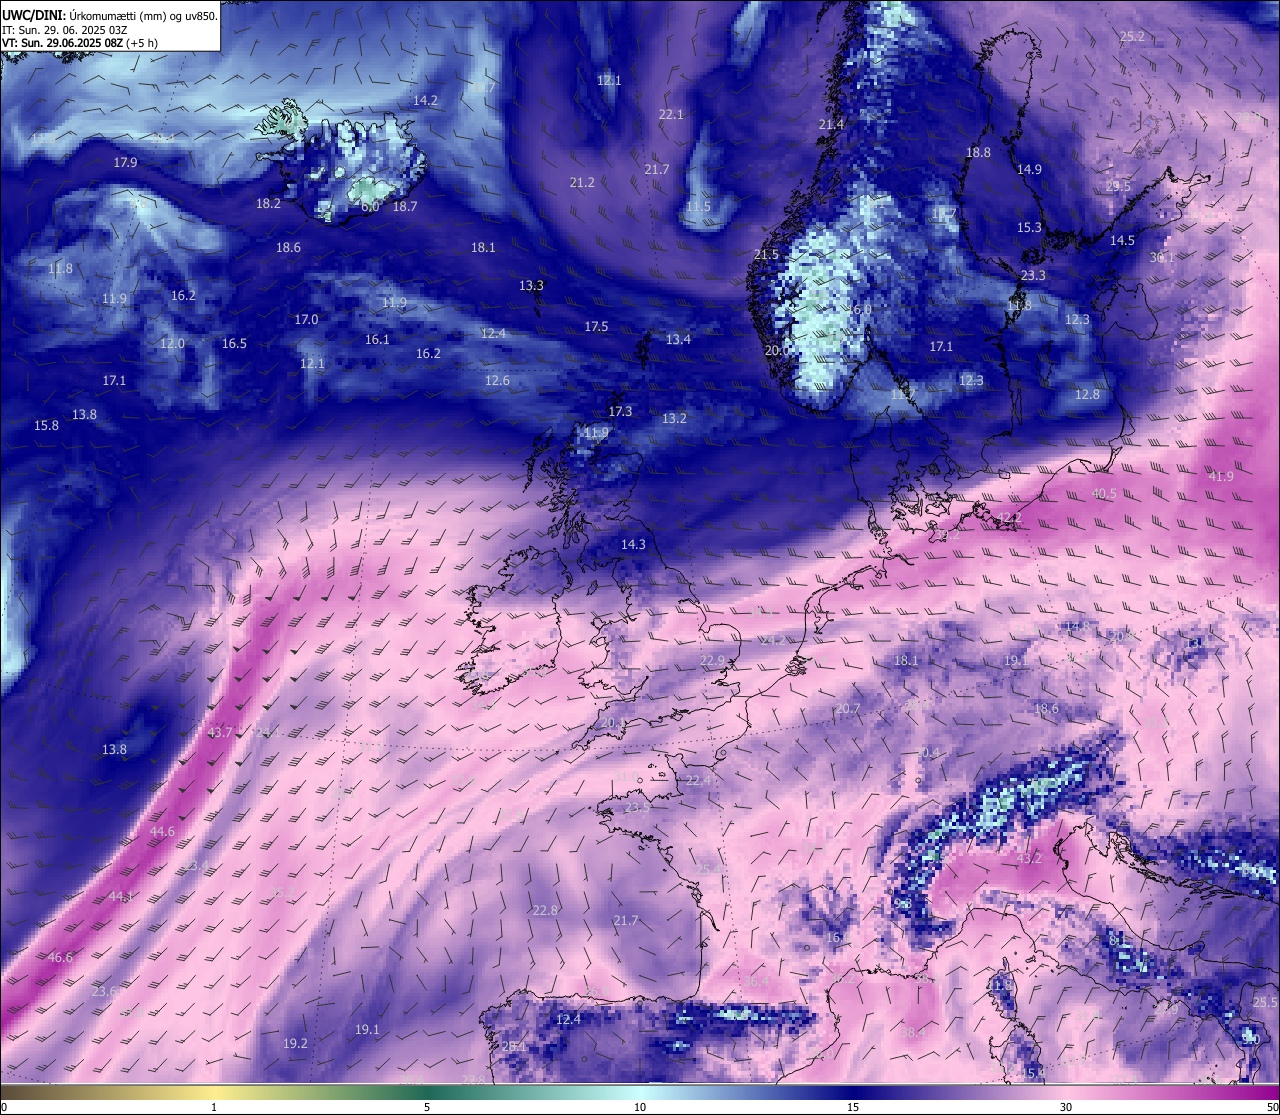Select the 22.9 value label

coord(712,661)
